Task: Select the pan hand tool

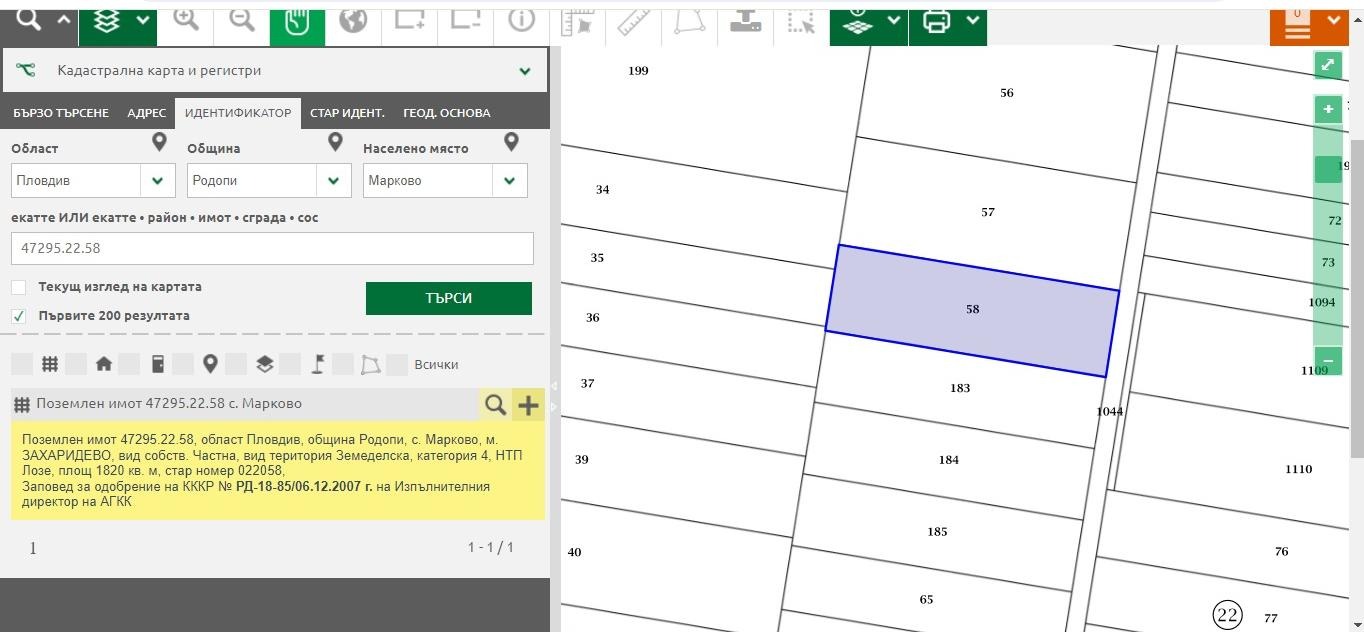Action: pos(297,21)
